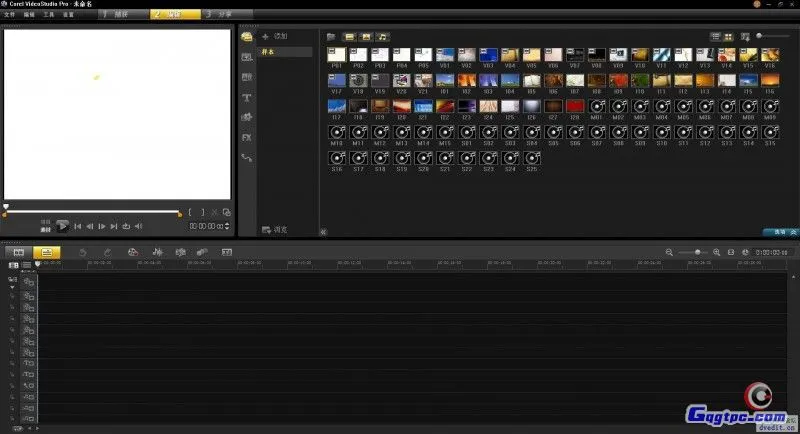Toggle audio files filter in library

click(383, 37)
